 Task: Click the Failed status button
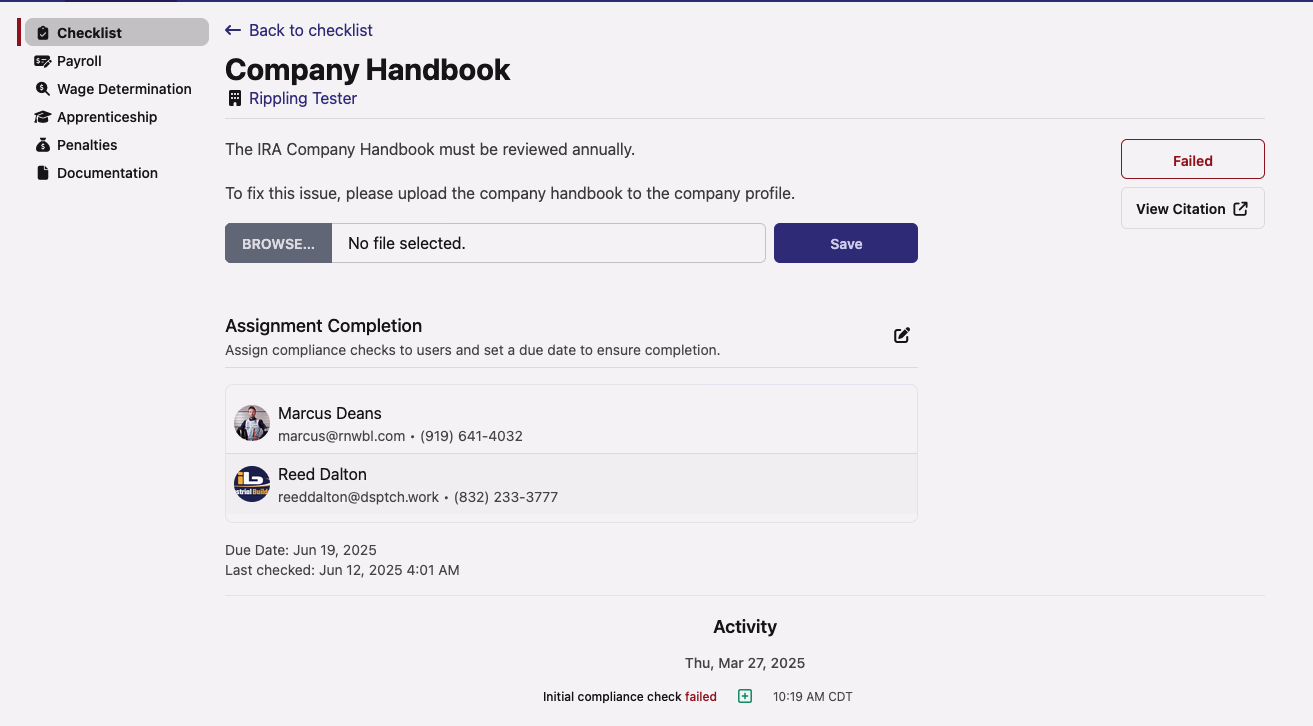(x=1193, y=160)
